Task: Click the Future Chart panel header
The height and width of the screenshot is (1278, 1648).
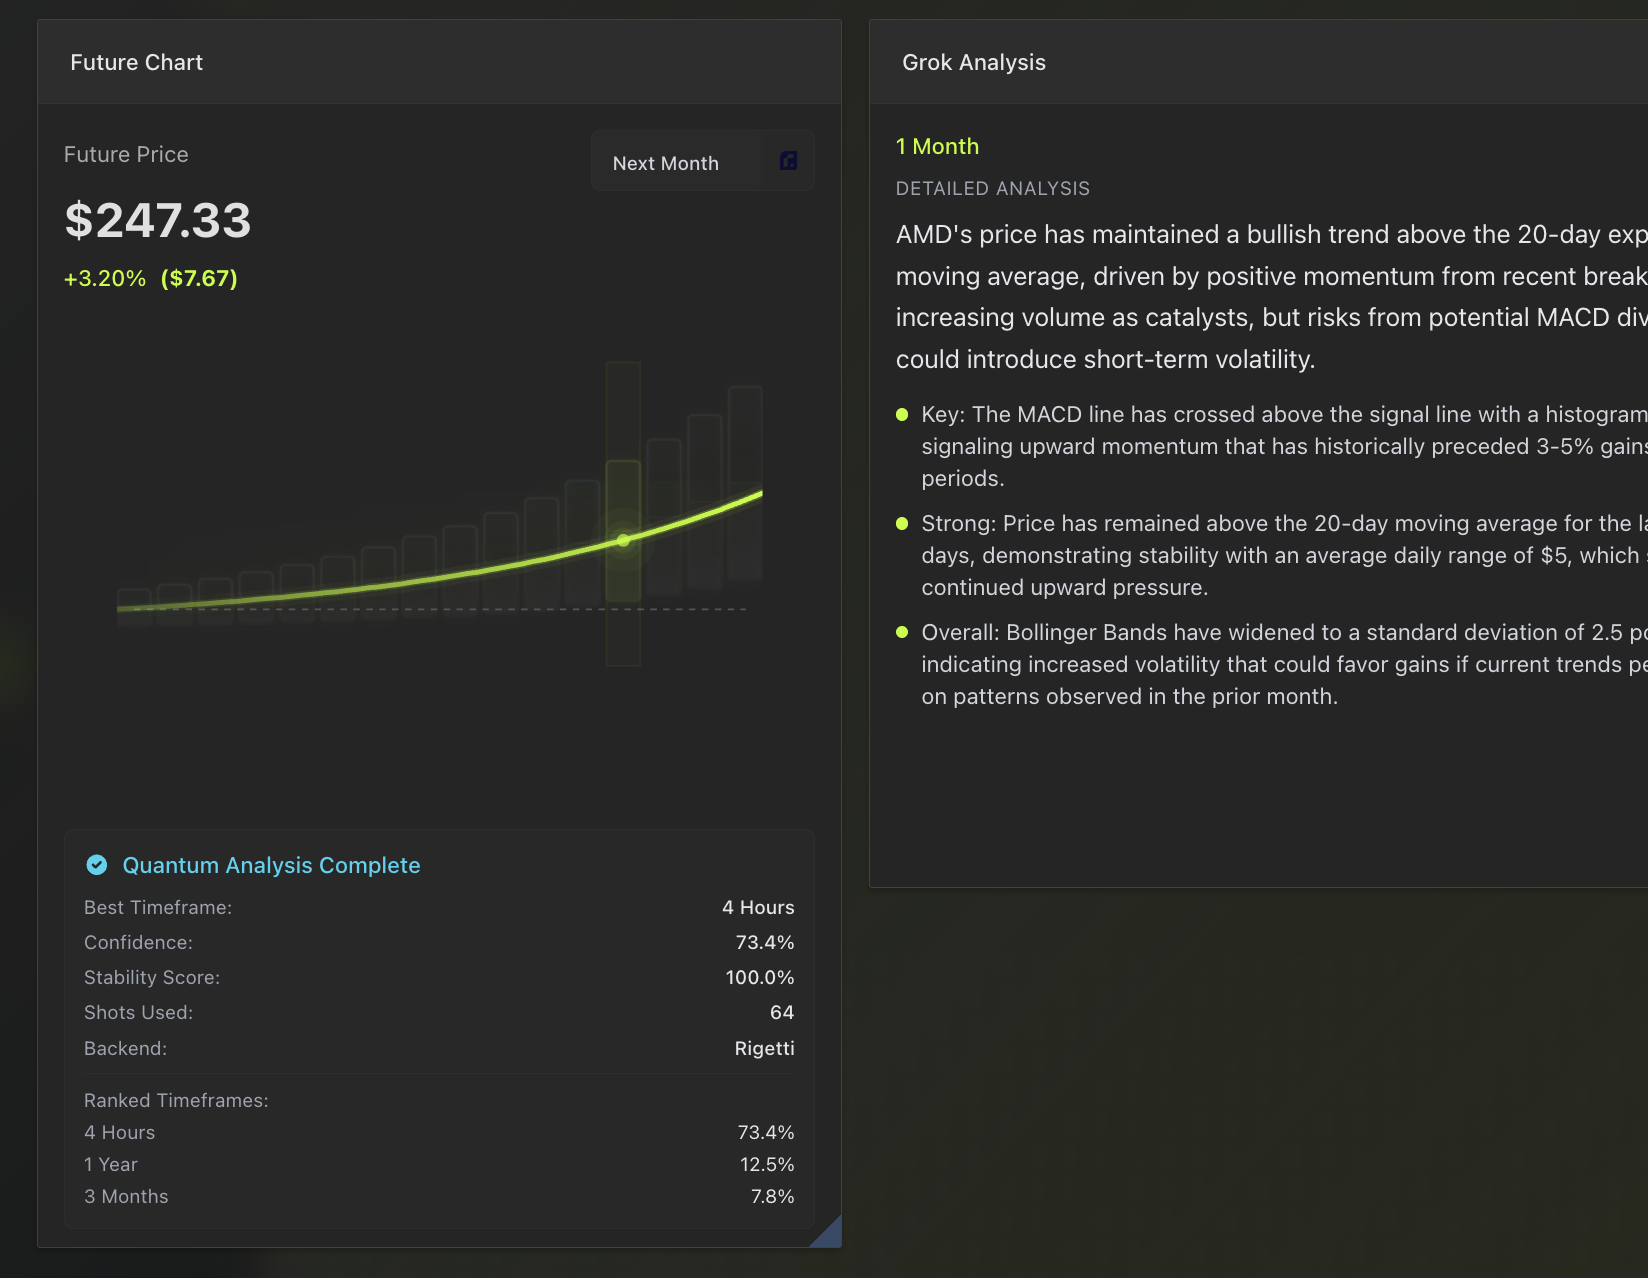Action: (x=439, y=62)
